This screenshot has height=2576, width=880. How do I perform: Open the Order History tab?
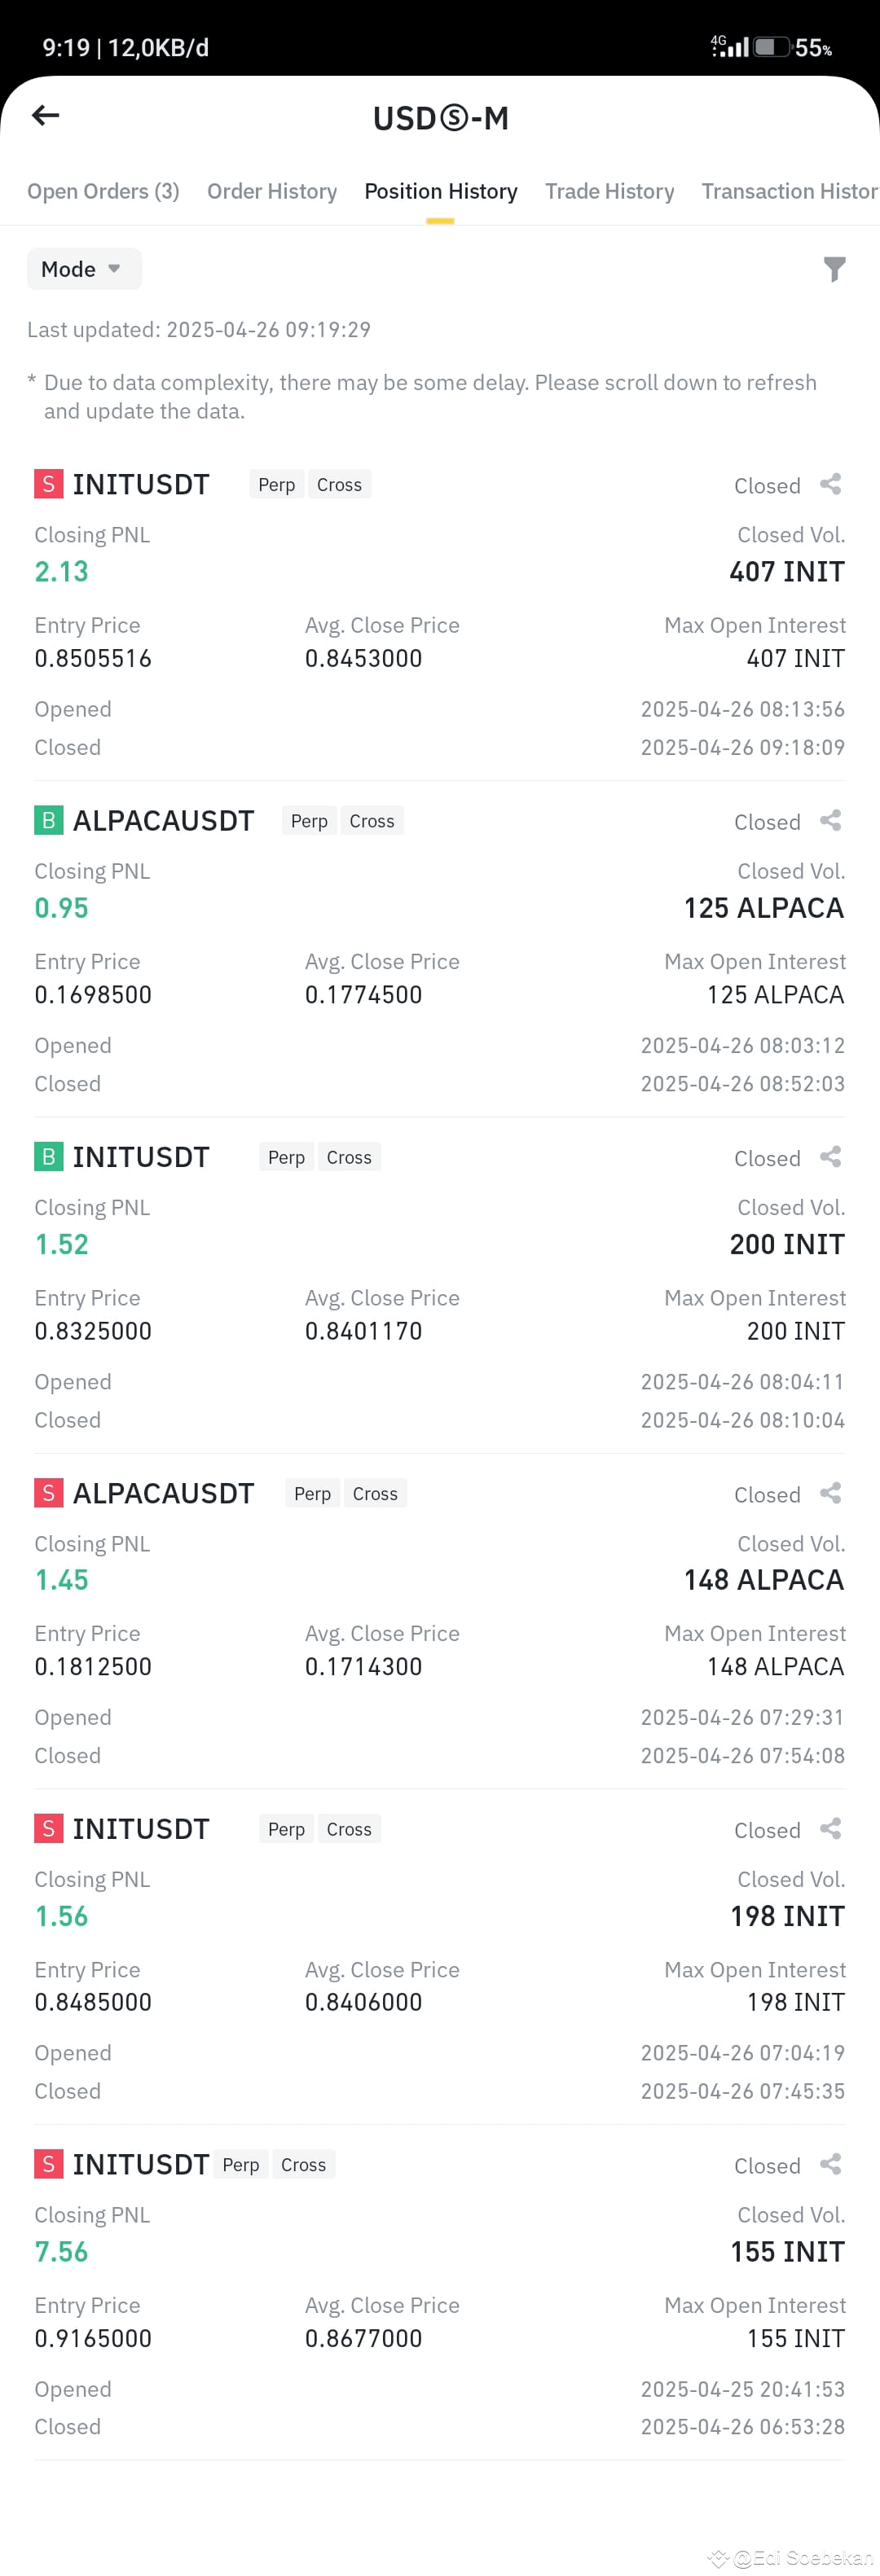(x=272, y=191)
